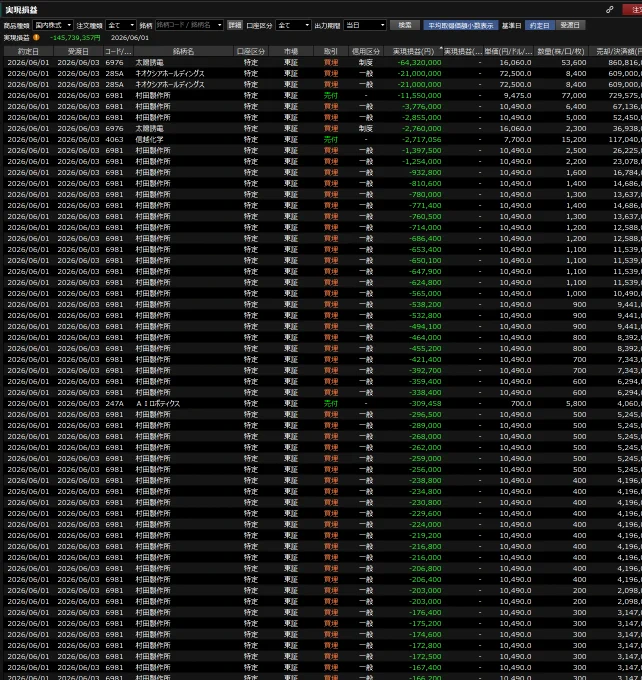This screenshot has height=680, width=642.
Task: Click quantity cell 5,800
Action: coord(576,403)
